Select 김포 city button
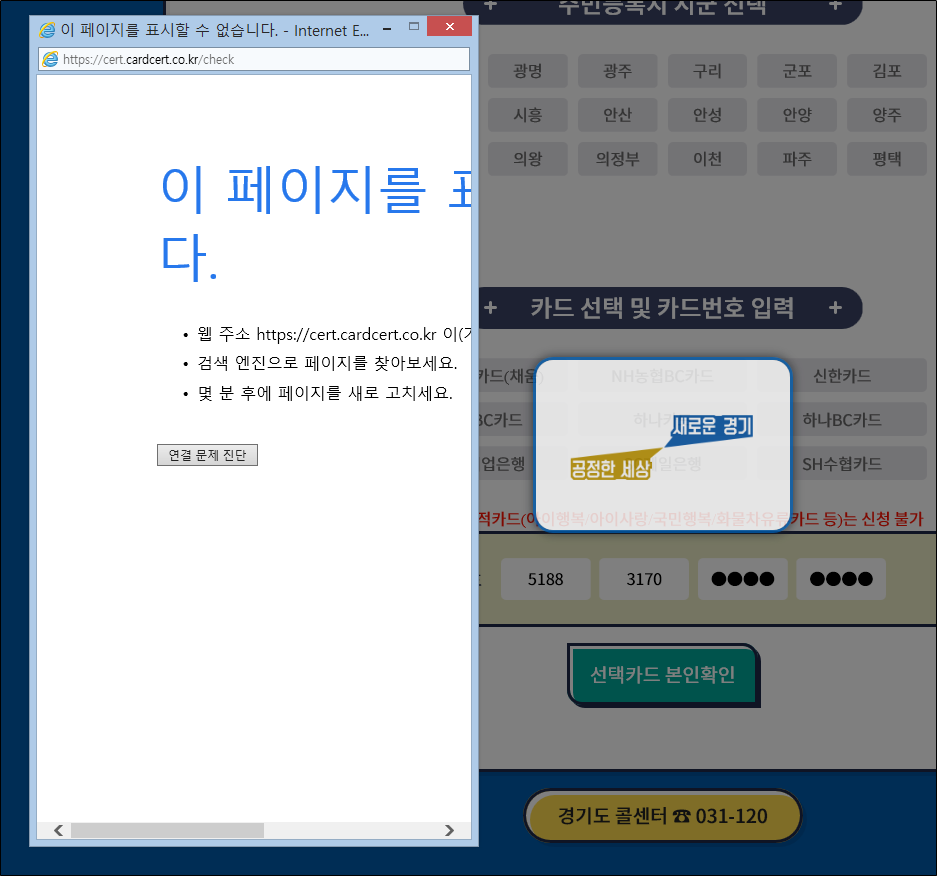 coord(887,71)
